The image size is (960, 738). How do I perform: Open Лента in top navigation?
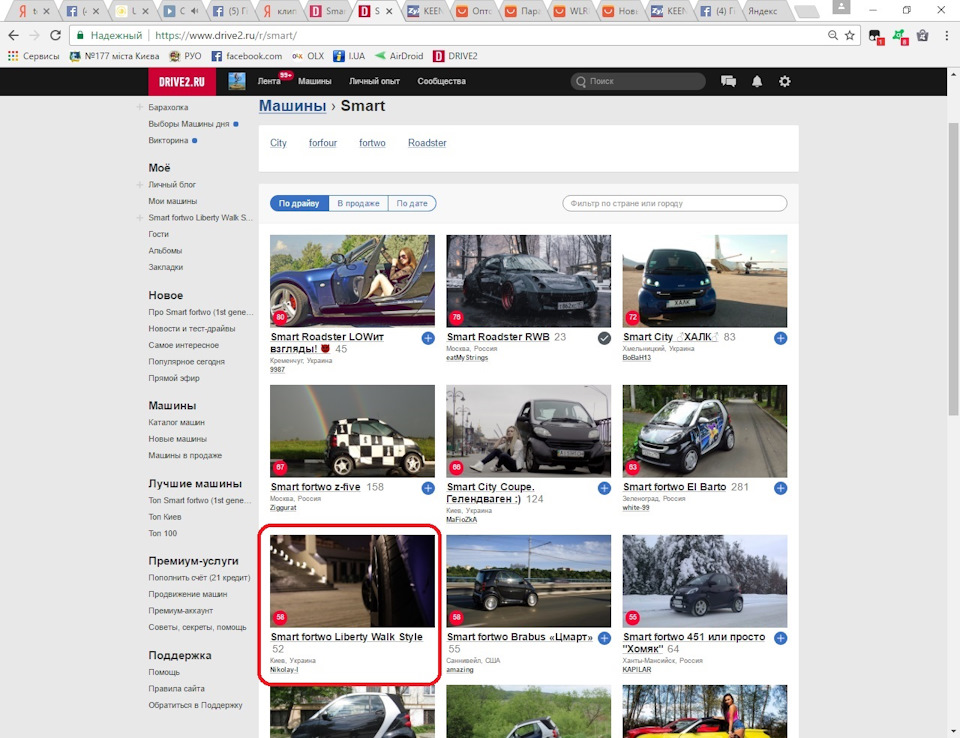(269, 81)
